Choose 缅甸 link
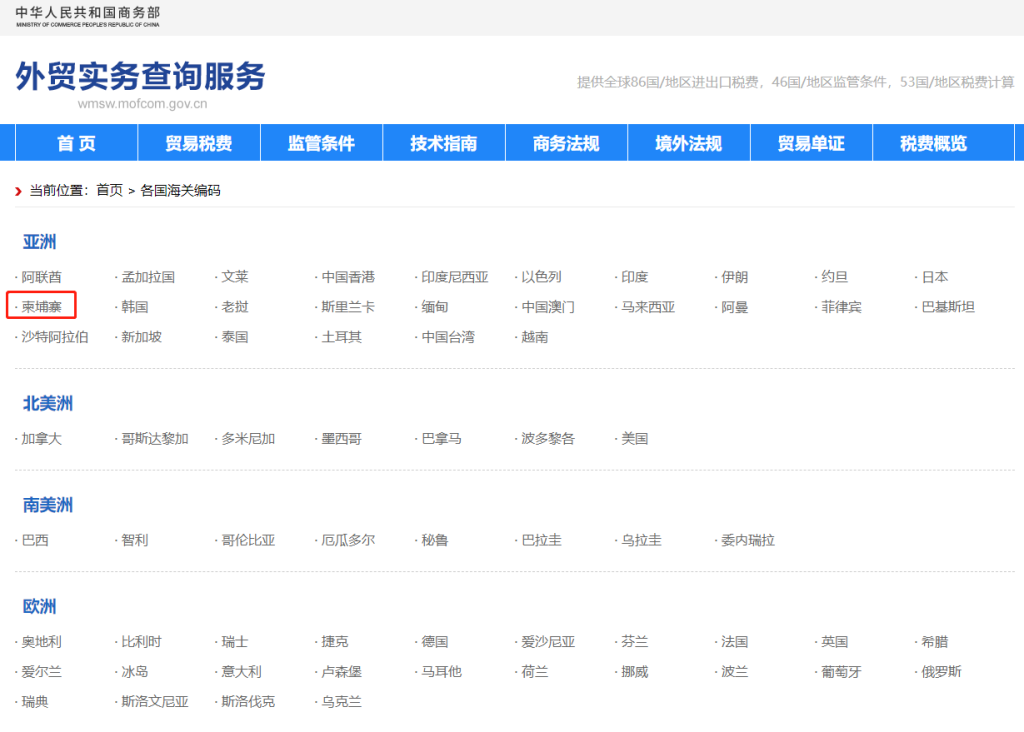The image size is (1024, 732). point(434,307)
